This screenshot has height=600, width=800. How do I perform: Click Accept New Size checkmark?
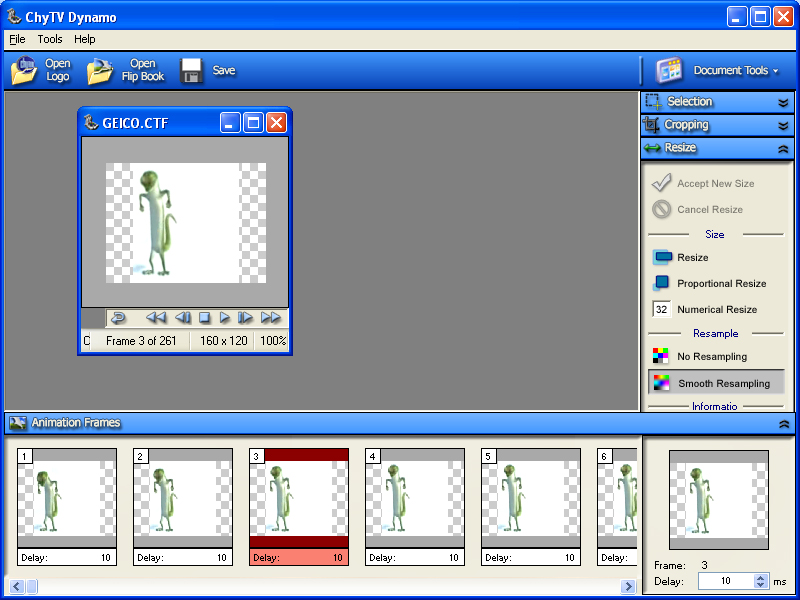(661, 182)
